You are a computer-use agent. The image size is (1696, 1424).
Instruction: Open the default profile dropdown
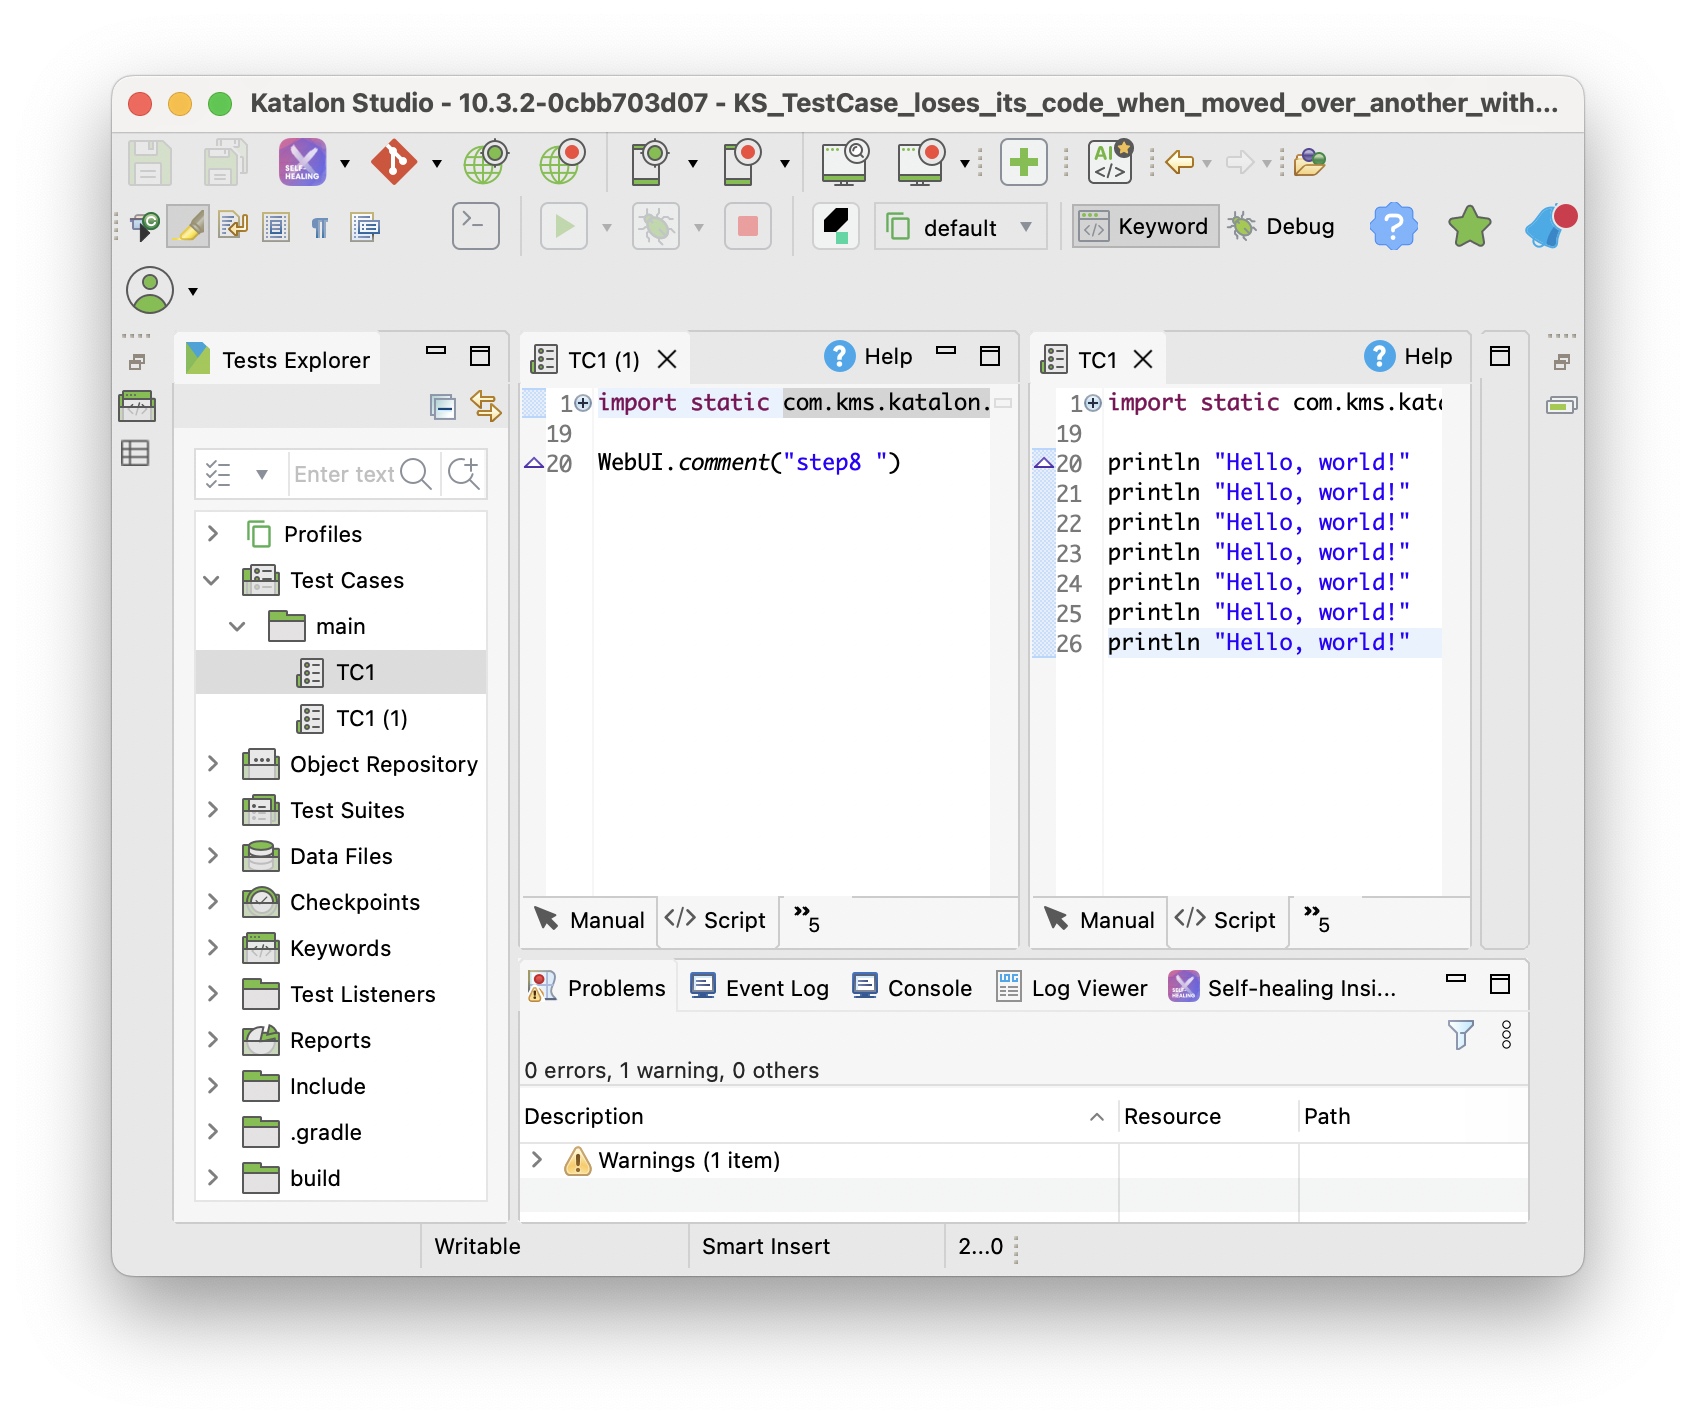[x=960, y=227]
